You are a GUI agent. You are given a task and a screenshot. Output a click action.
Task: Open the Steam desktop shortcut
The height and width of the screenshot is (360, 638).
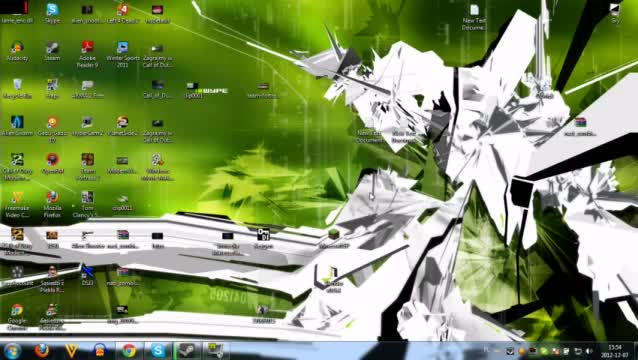point(52,51)
